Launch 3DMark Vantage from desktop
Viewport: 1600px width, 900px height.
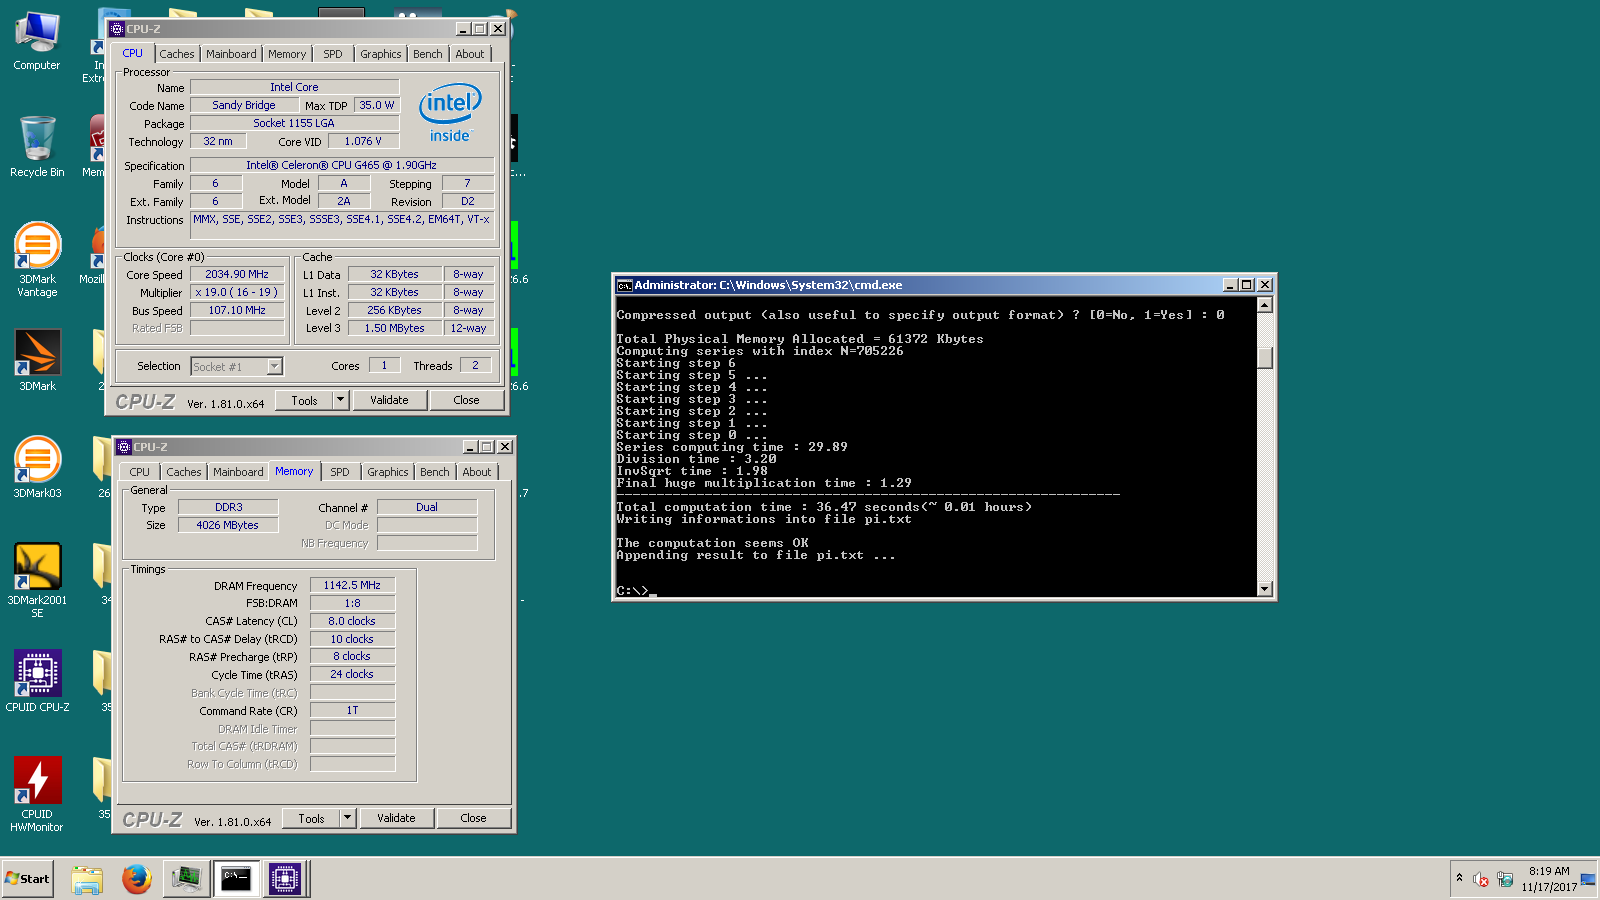tap(37, 260)
